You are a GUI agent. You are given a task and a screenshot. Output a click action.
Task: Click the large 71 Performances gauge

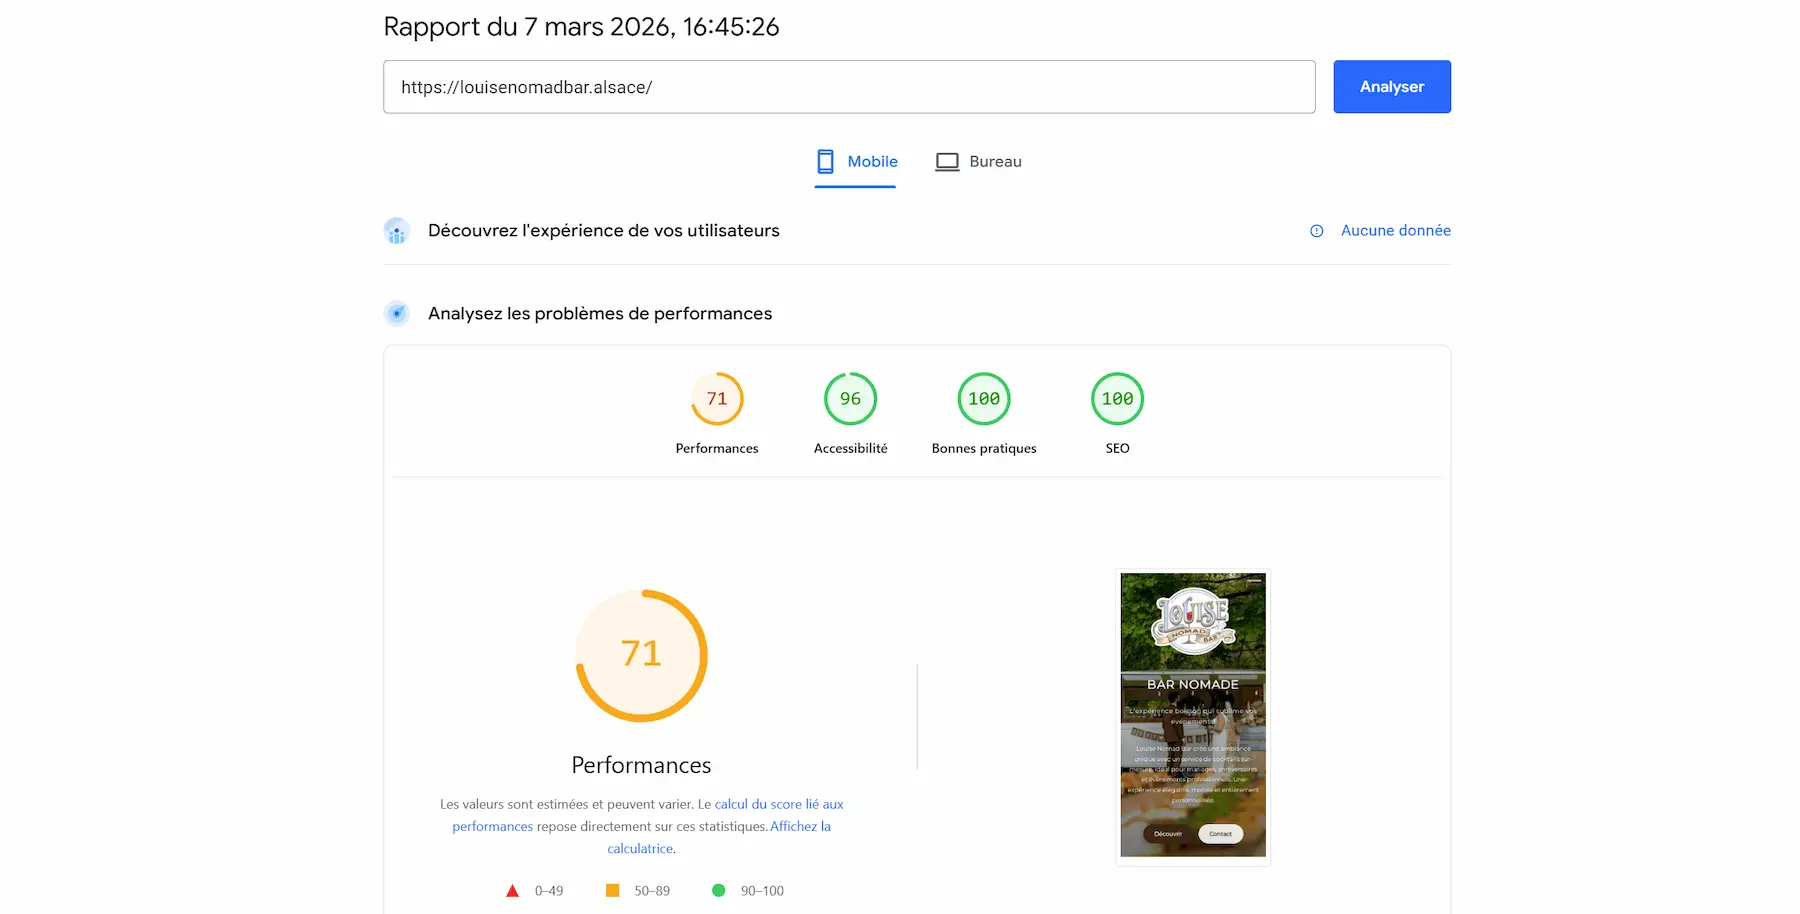point(640,655)
